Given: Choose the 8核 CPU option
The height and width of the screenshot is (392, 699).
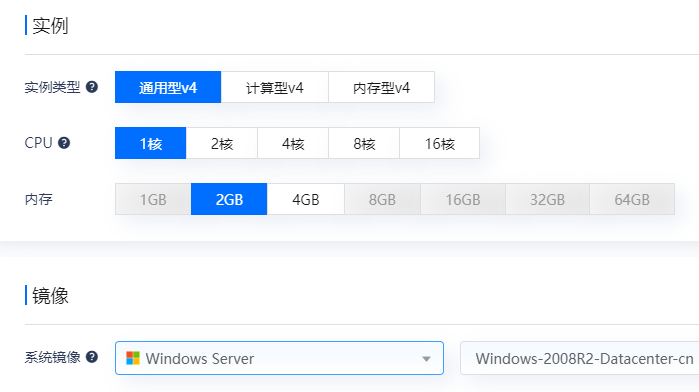Looking at the screenshot, I should coord(364,143).
